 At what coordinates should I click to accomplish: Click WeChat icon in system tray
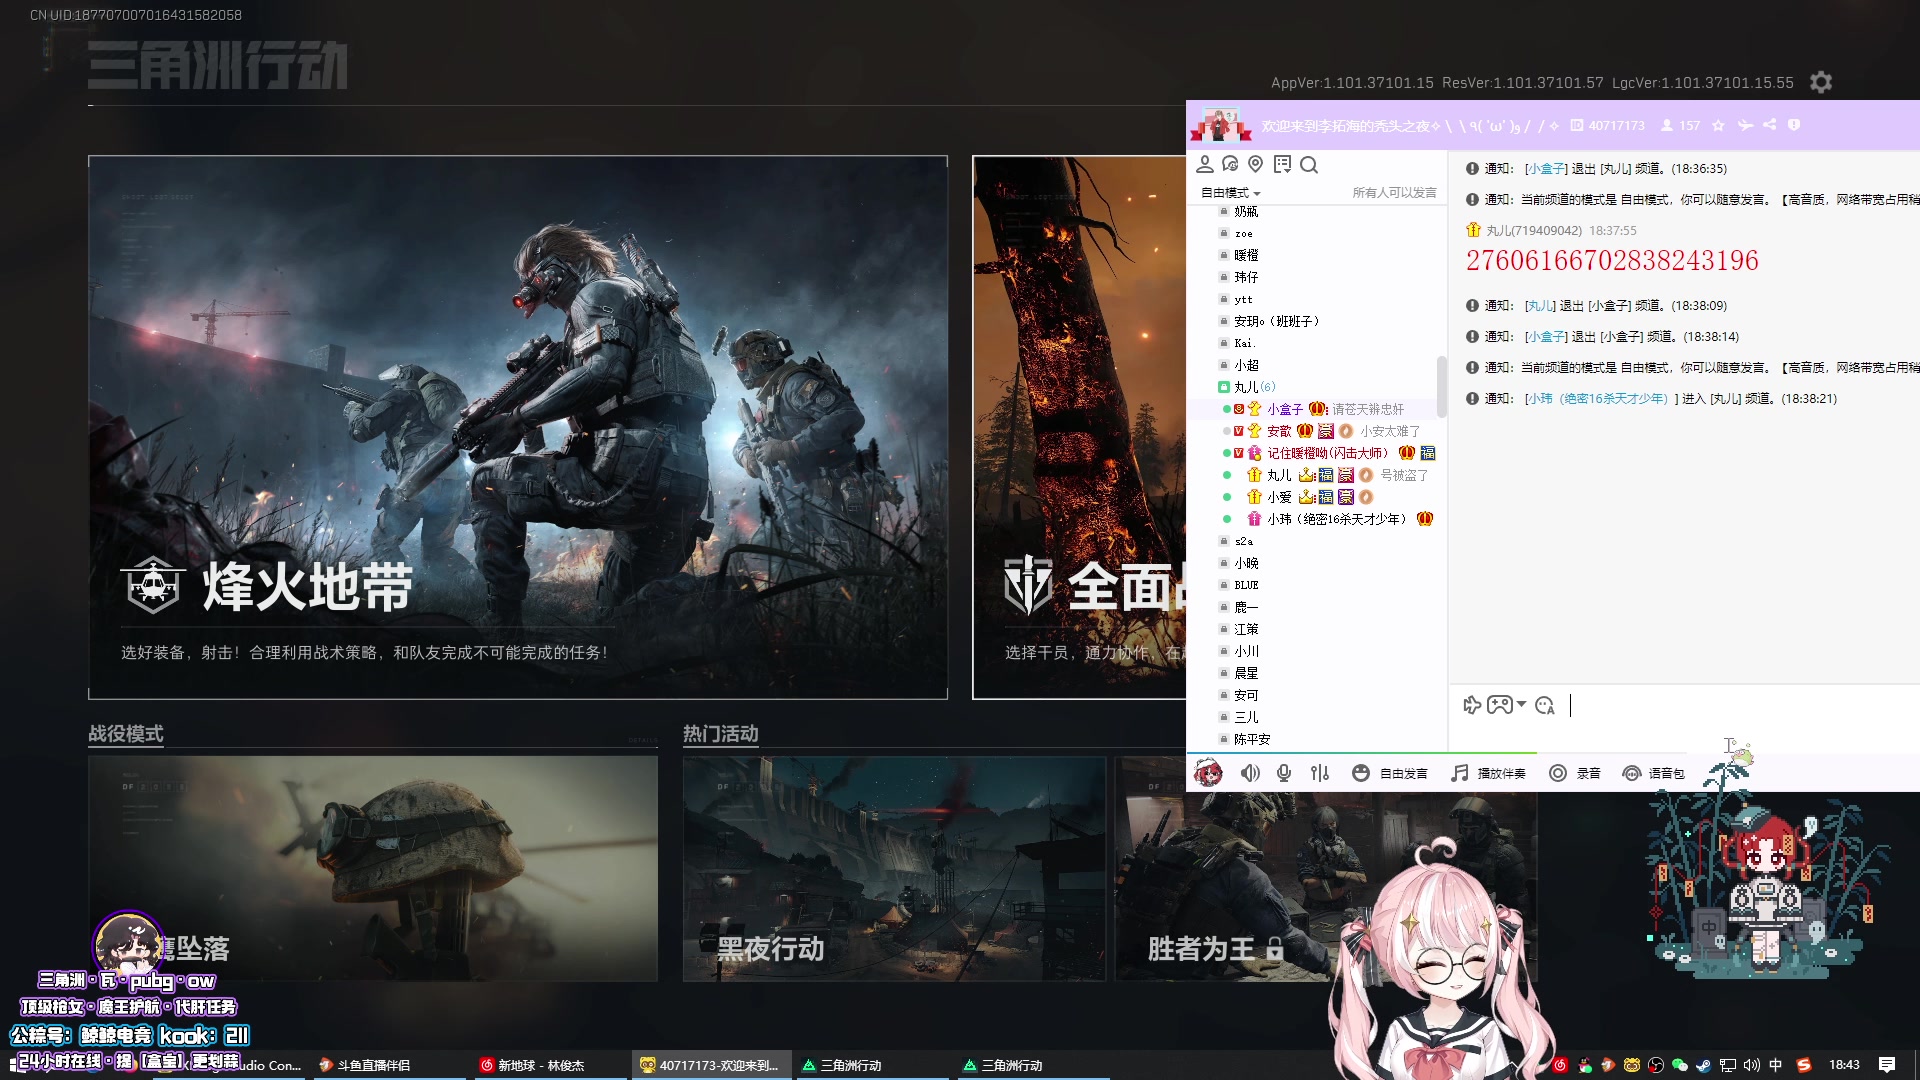1679,1065
